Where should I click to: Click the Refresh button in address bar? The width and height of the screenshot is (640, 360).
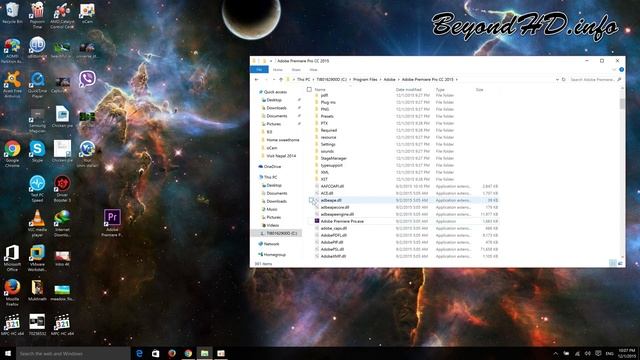pyautogui.click(x=564, y=80)
